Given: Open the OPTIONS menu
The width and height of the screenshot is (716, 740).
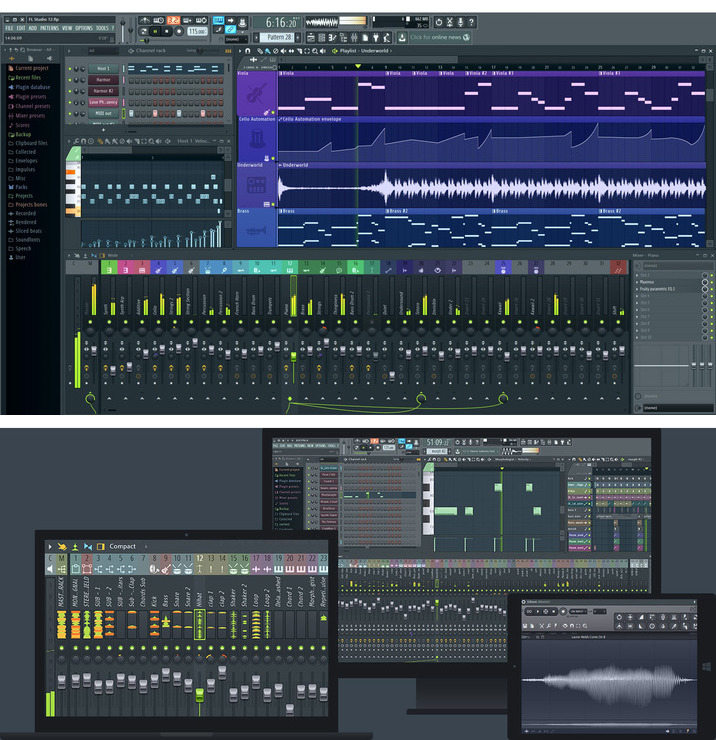Looking at the screenshot, I should click(82, 28).
